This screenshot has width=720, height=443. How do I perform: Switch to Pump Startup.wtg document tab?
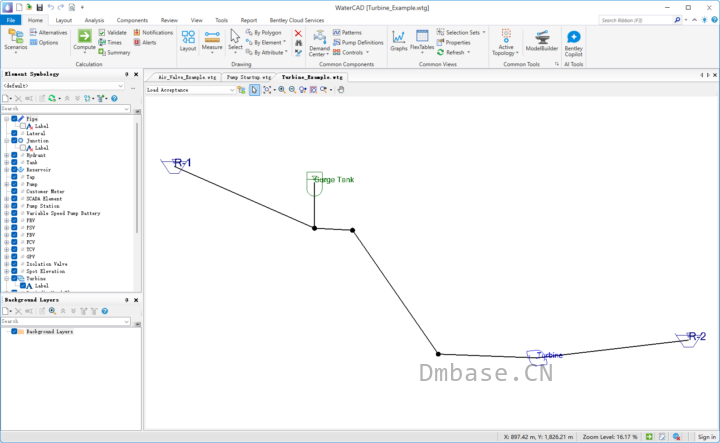(249, 77)
